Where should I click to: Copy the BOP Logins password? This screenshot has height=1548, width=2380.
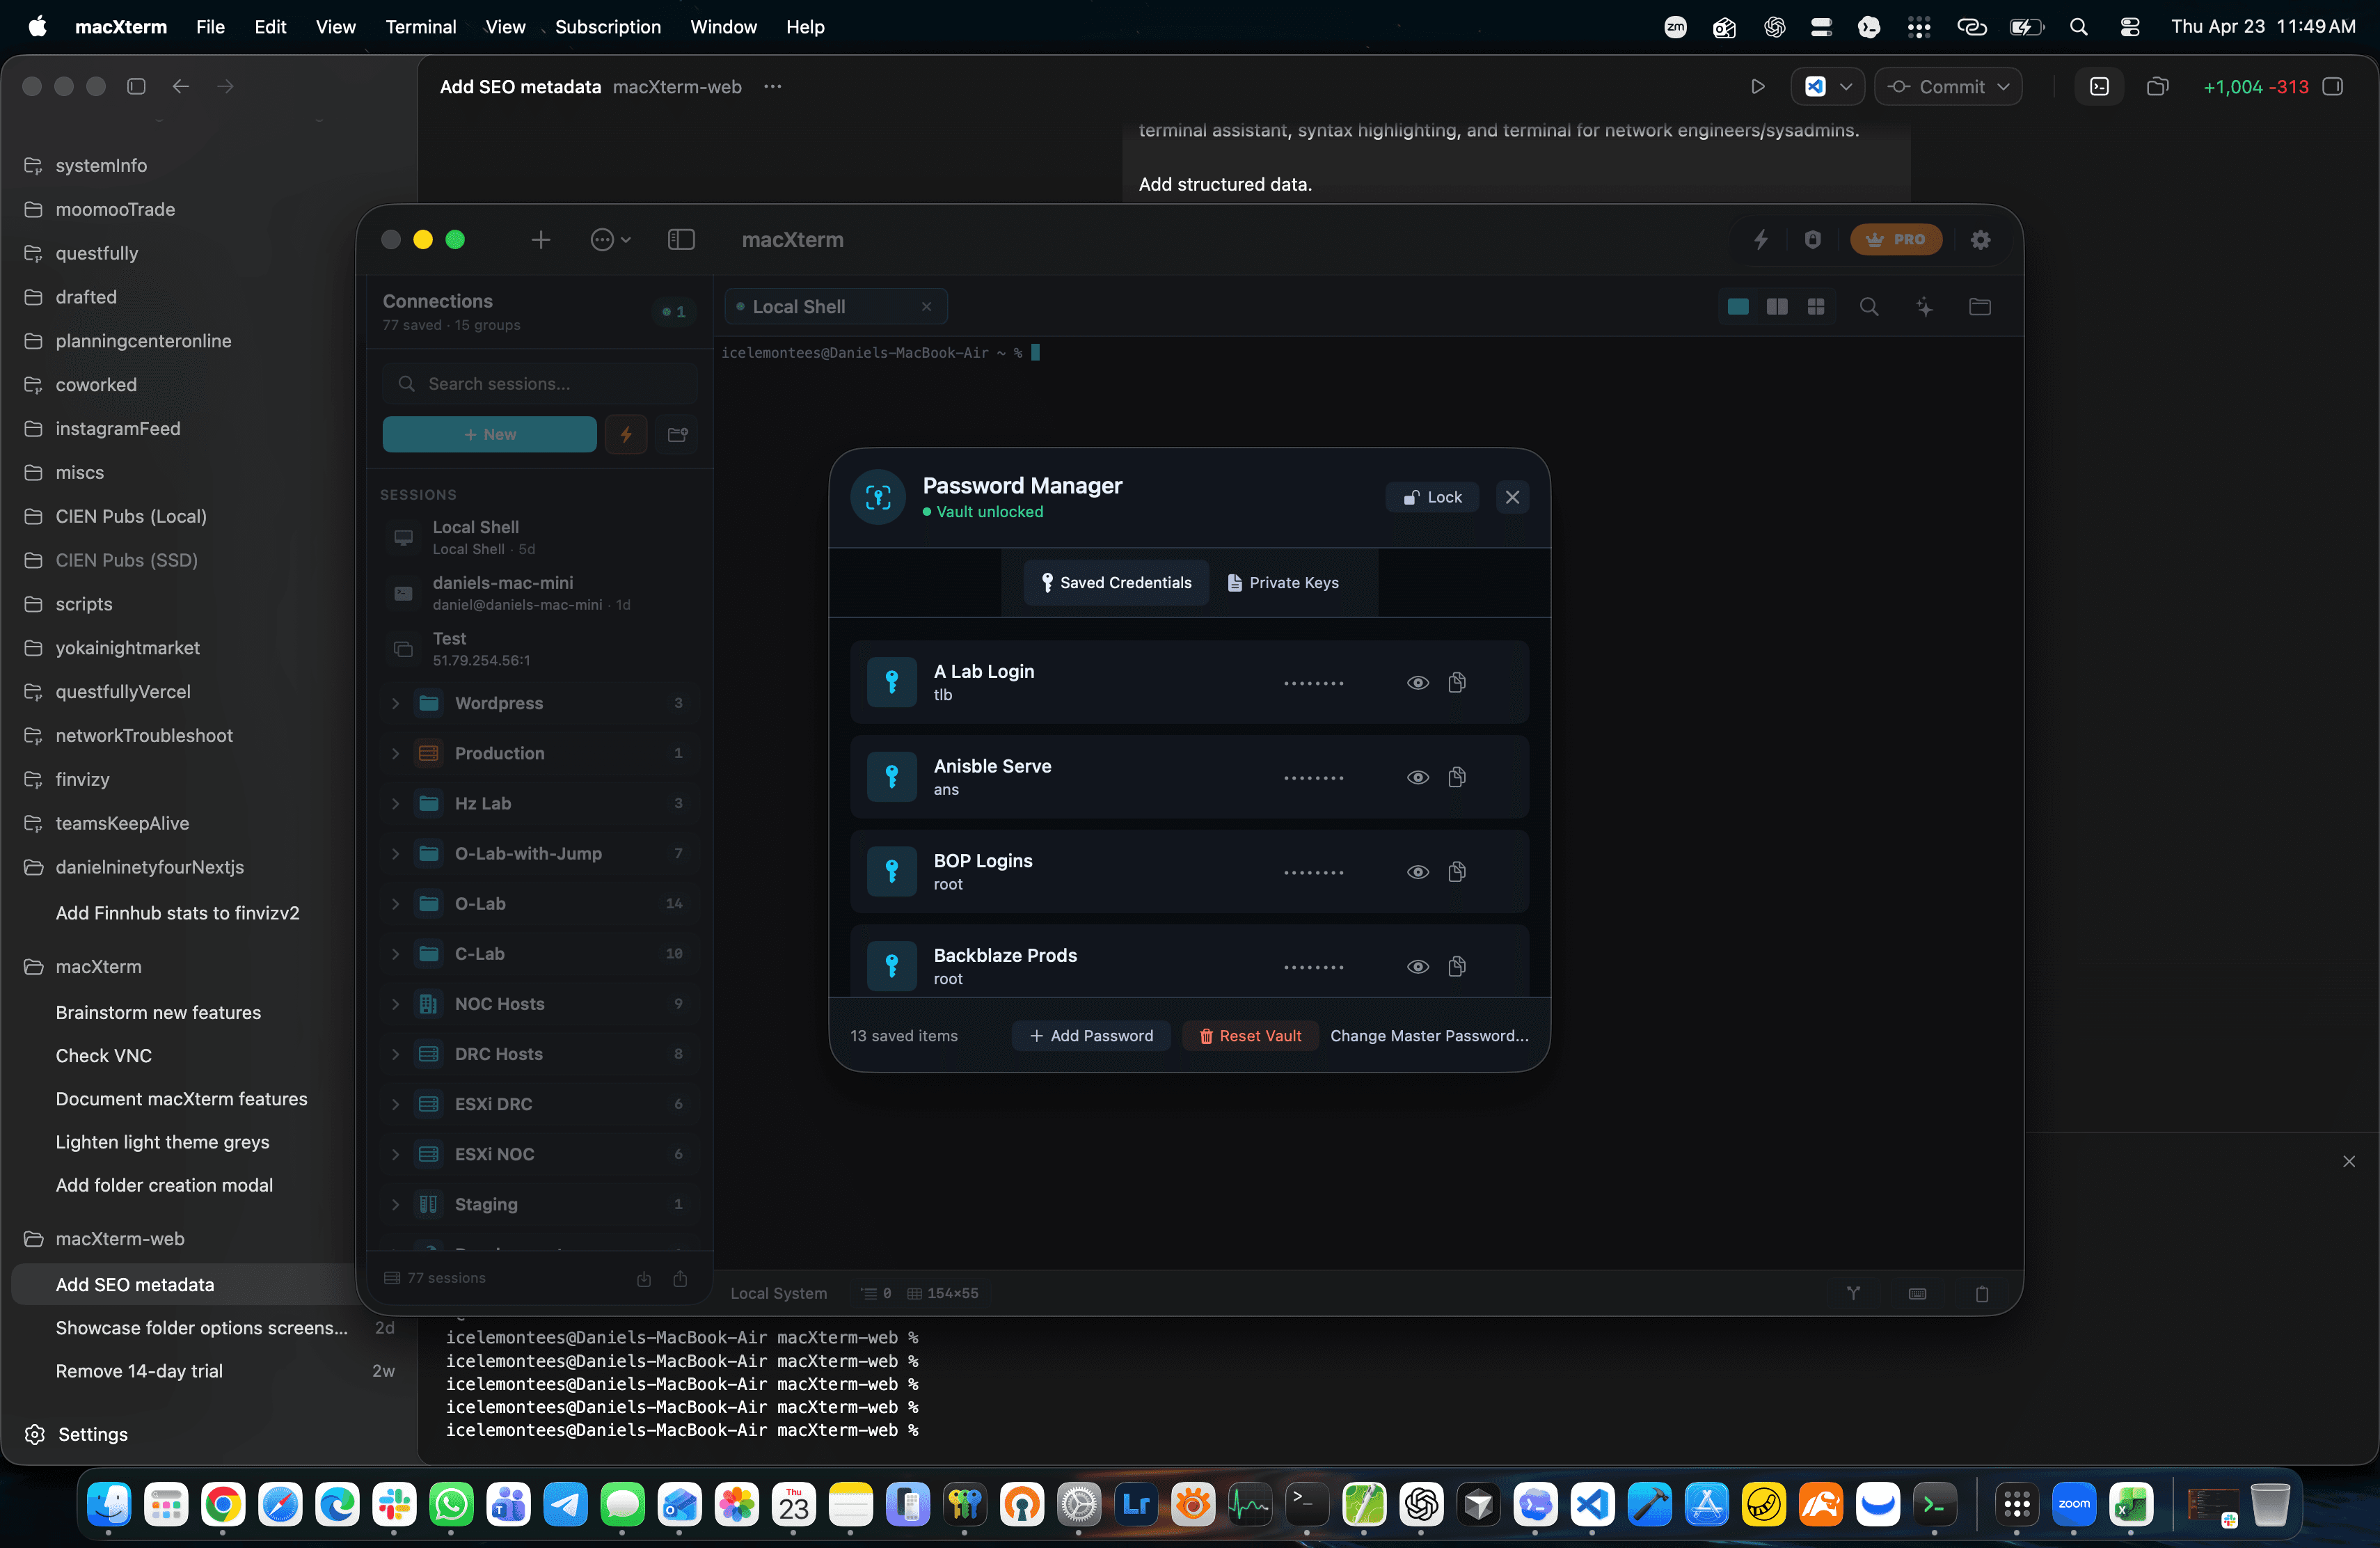coord(1457,871)
